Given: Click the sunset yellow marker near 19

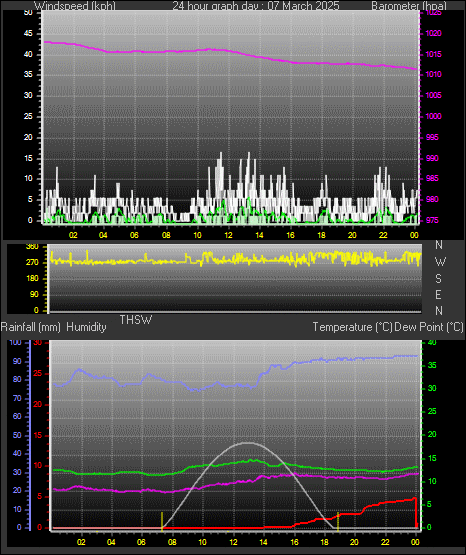Looking at the screenshot, I should tap(338, 521).
